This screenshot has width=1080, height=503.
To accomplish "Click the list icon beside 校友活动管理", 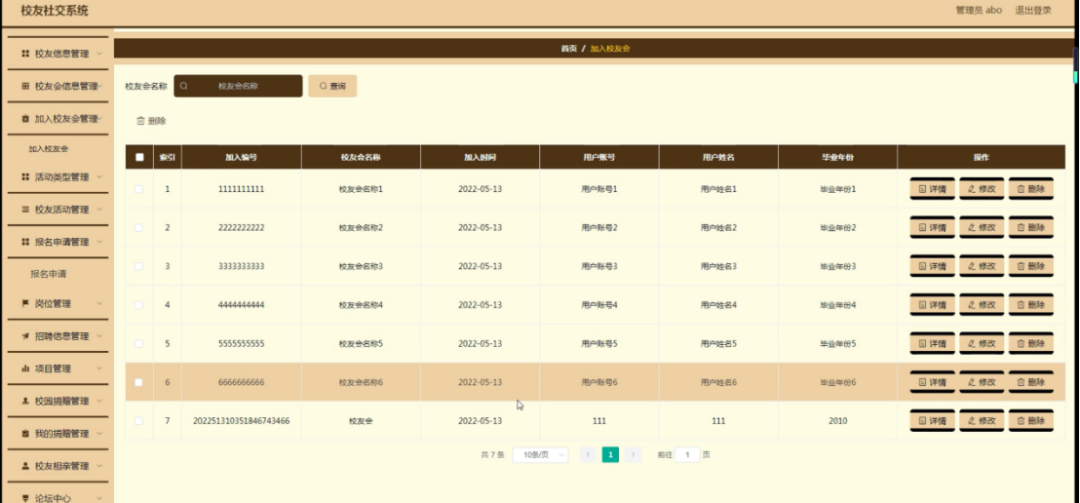I will coord(25,209).
